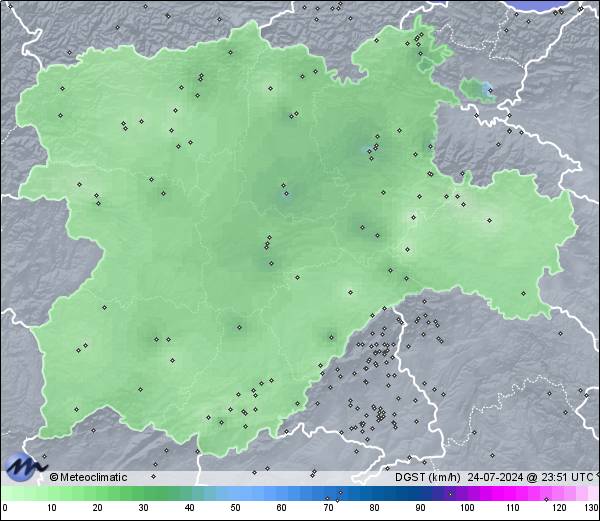Viewport: 600px width, 521px height.
Task: Click the scale label 40
Action: pos(189,508)
